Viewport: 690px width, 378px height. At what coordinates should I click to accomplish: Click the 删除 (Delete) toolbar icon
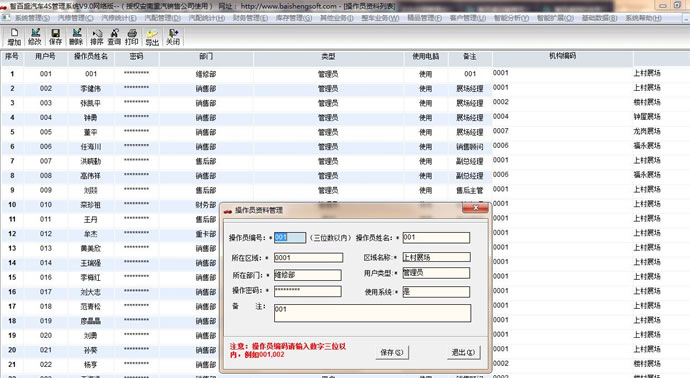click(x=76, y=37)
